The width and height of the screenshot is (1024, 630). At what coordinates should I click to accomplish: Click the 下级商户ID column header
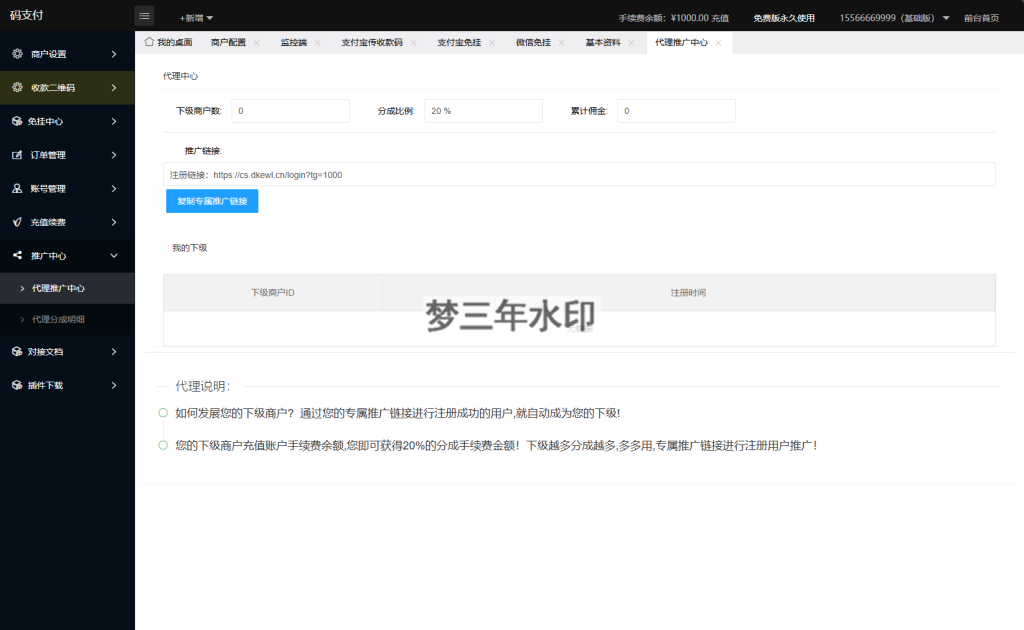[272, 292]
